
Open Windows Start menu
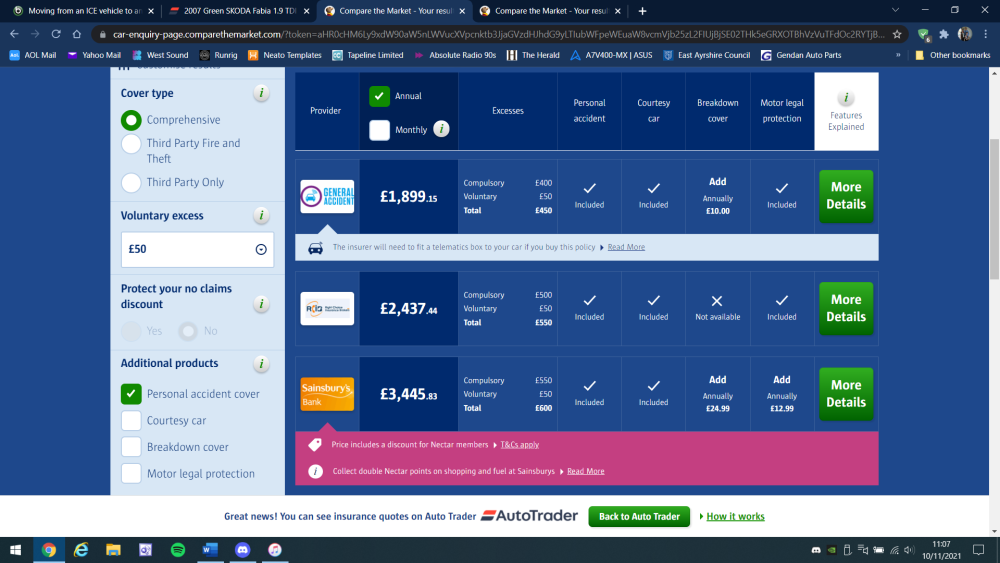pyautogui.click(x=15, y=550)
